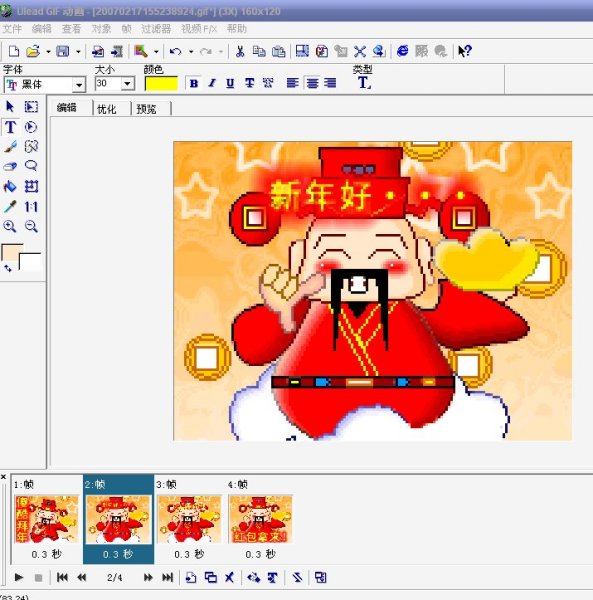Click the foreground color swatch
Viewport: 593px width, 600px height.
(x=12, y=253)
